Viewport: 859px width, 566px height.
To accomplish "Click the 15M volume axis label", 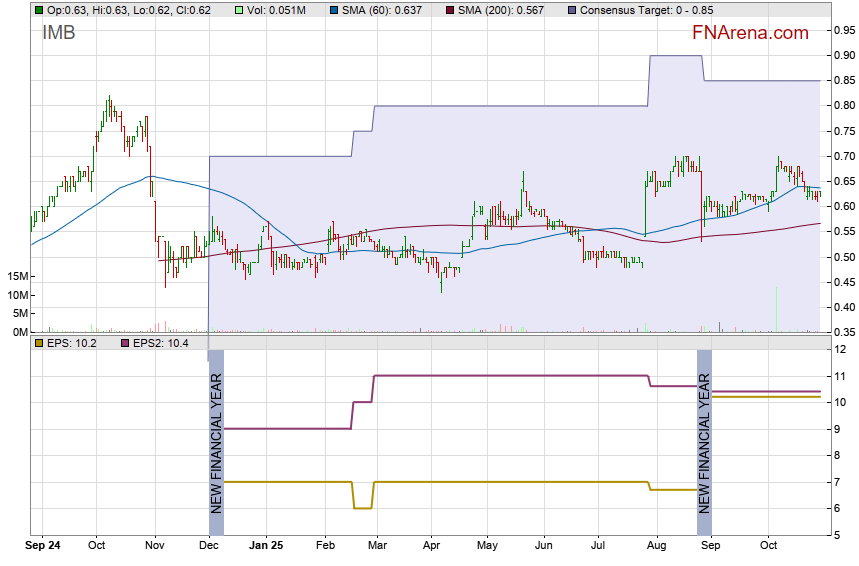I will (15, 276).
